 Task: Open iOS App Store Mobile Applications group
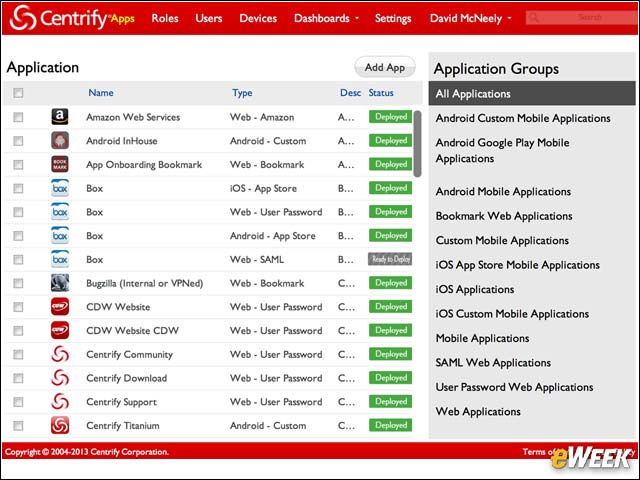click(x=518, y=265)
